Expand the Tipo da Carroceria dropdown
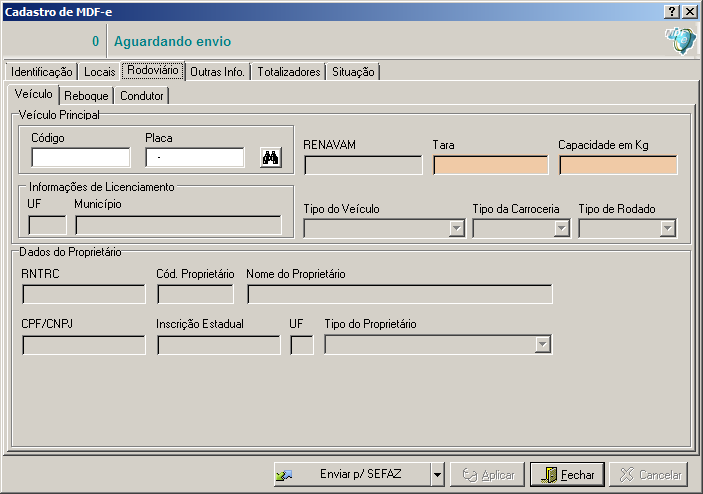Image resolution: width=703 pixels, height=494 pixels. tap(561, 229)
